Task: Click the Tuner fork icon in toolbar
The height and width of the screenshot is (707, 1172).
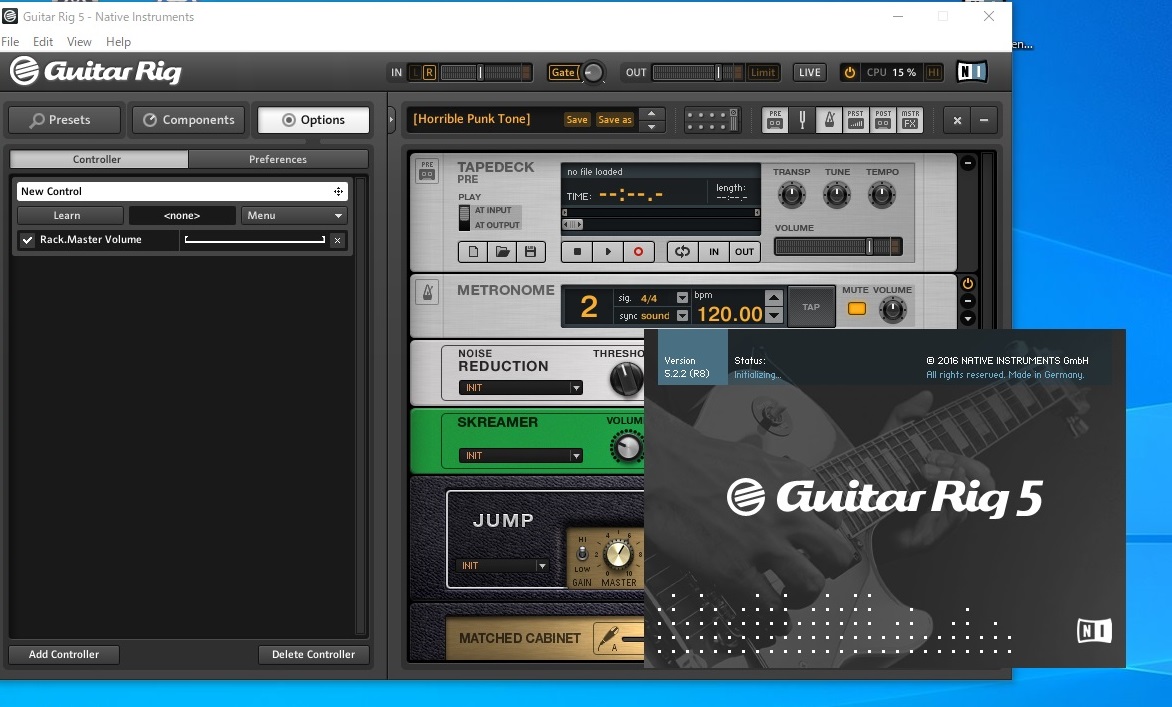Action: (x=802, y=120)
